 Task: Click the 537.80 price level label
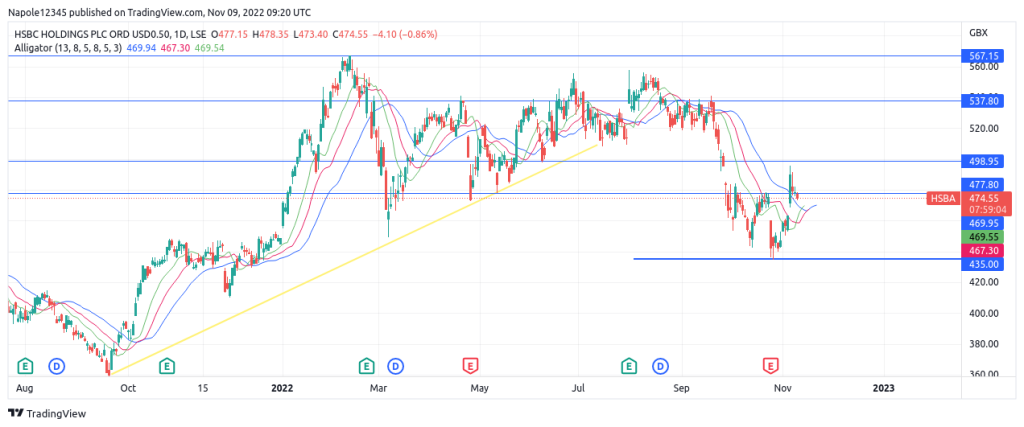click(x=985, y=101)
